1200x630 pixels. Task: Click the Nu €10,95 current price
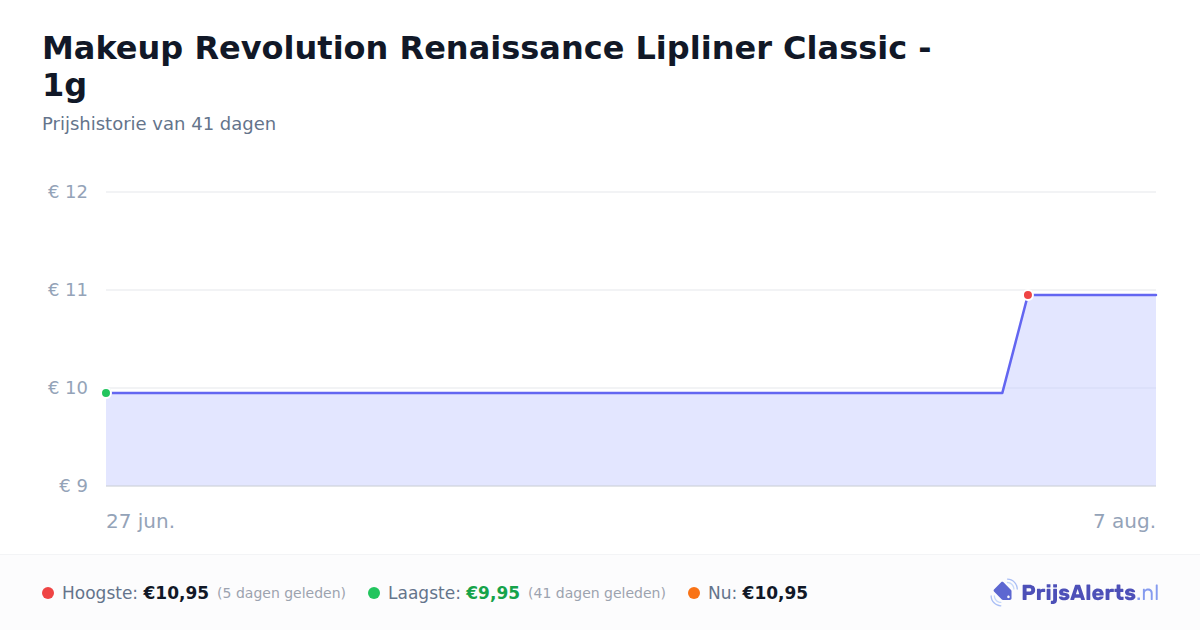(x=775, y=593)
